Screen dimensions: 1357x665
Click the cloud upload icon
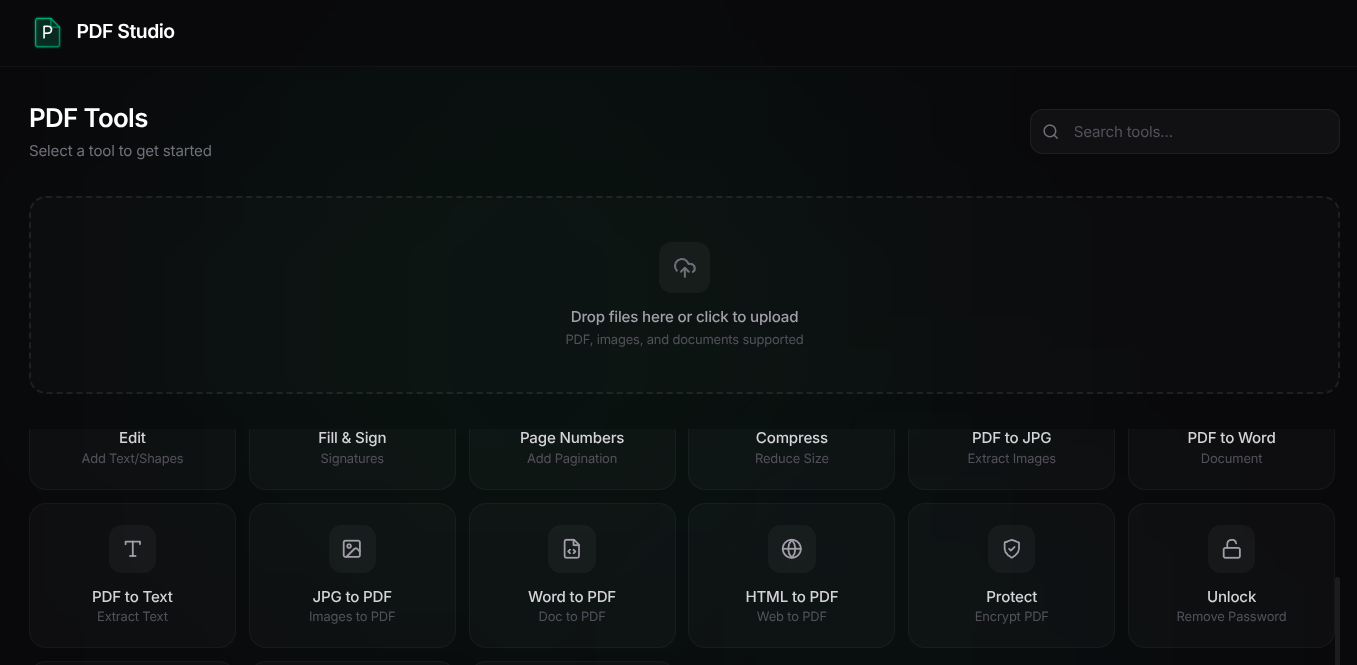pos(684,267)
